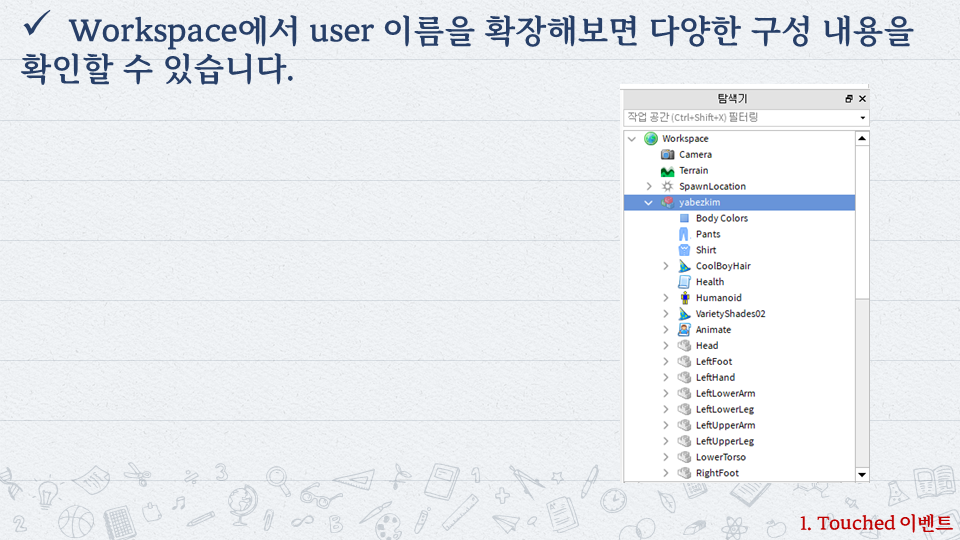The image size is (960, 540).
Task: Click the Health script icon
Action: (x=684, y=282)
